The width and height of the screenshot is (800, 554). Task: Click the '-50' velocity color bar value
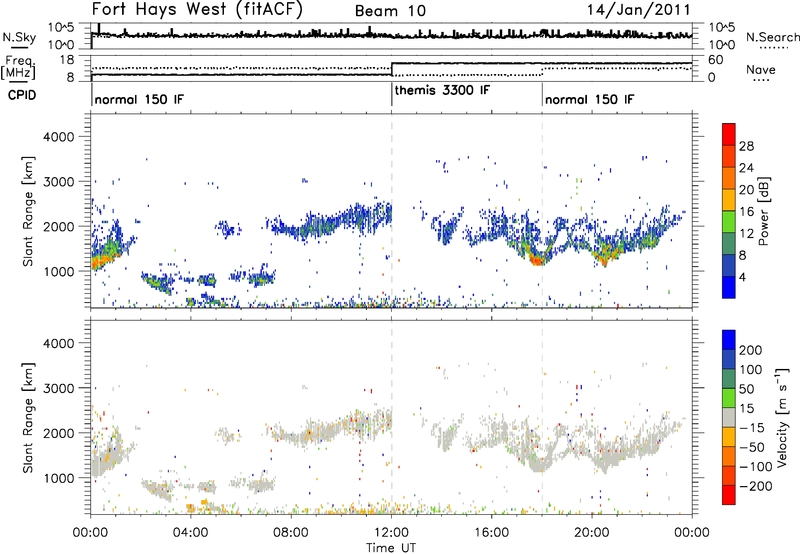coord(752,447)
